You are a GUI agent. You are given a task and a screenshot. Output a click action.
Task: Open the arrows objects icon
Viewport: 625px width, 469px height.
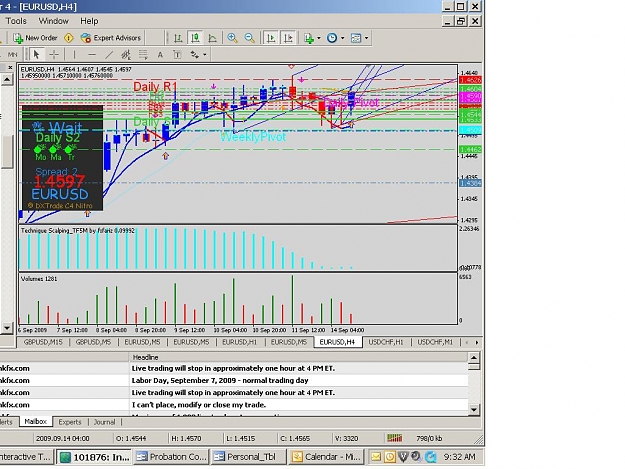pyautogui.click(x=195, y=55)
